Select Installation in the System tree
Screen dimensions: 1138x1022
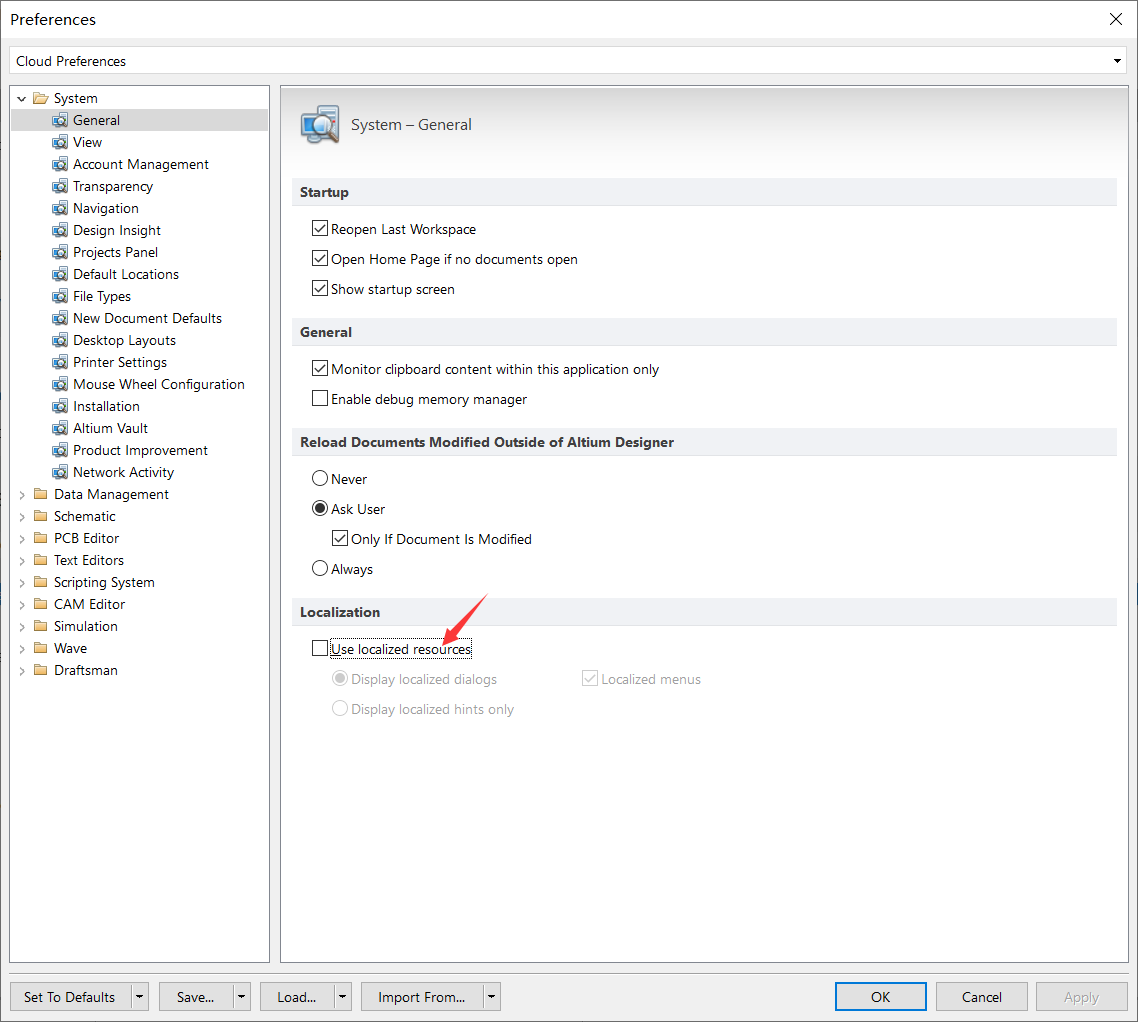point(106,406)
